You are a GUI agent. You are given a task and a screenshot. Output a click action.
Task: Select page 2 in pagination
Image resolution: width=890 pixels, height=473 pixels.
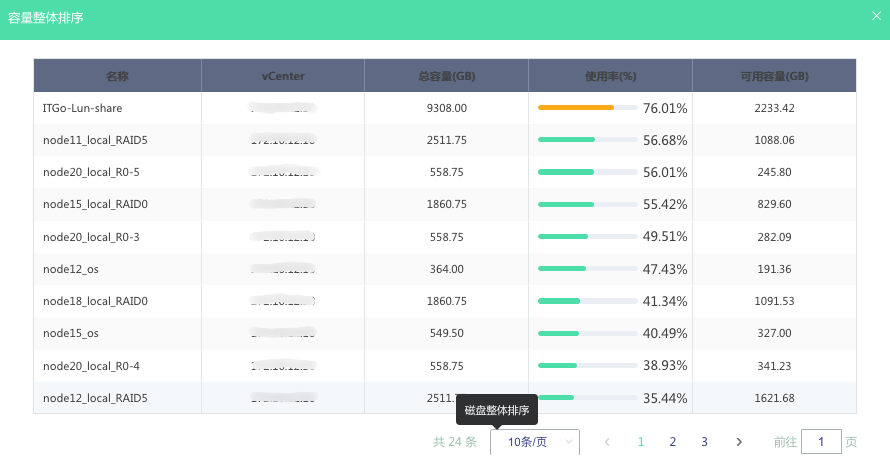pyautogui.click(x=673, y=442)
